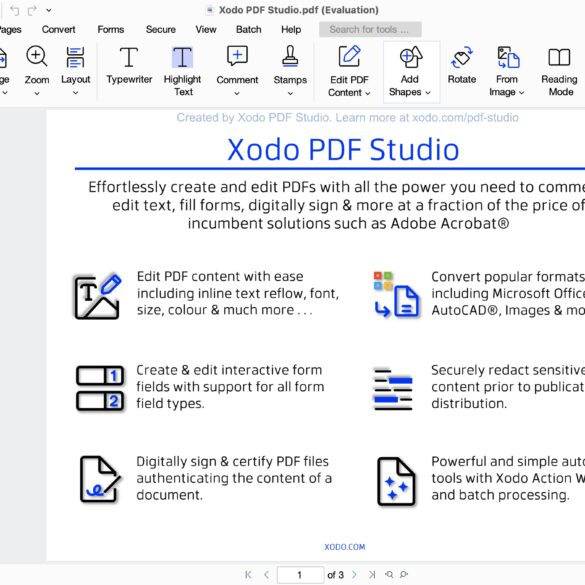The height and width of the screenshot is (585, 585).
Task: Click the digital signature document icon
Action: point(100,479)
